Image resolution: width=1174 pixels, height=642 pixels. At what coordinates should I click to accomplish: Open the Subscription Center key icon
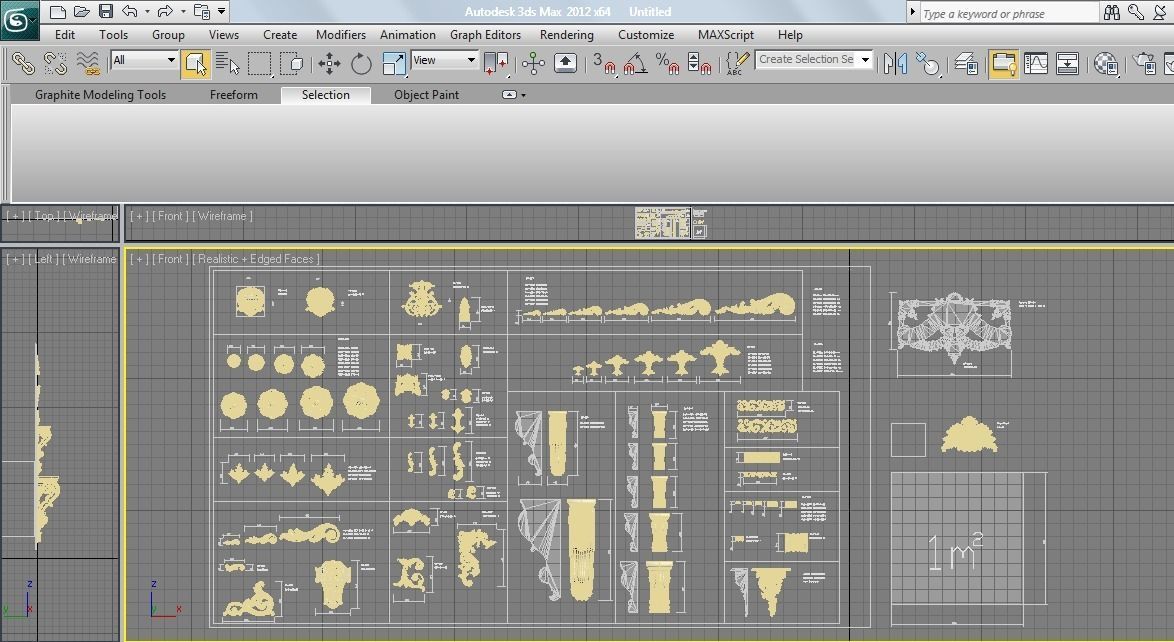click(x=1136, y=12)
